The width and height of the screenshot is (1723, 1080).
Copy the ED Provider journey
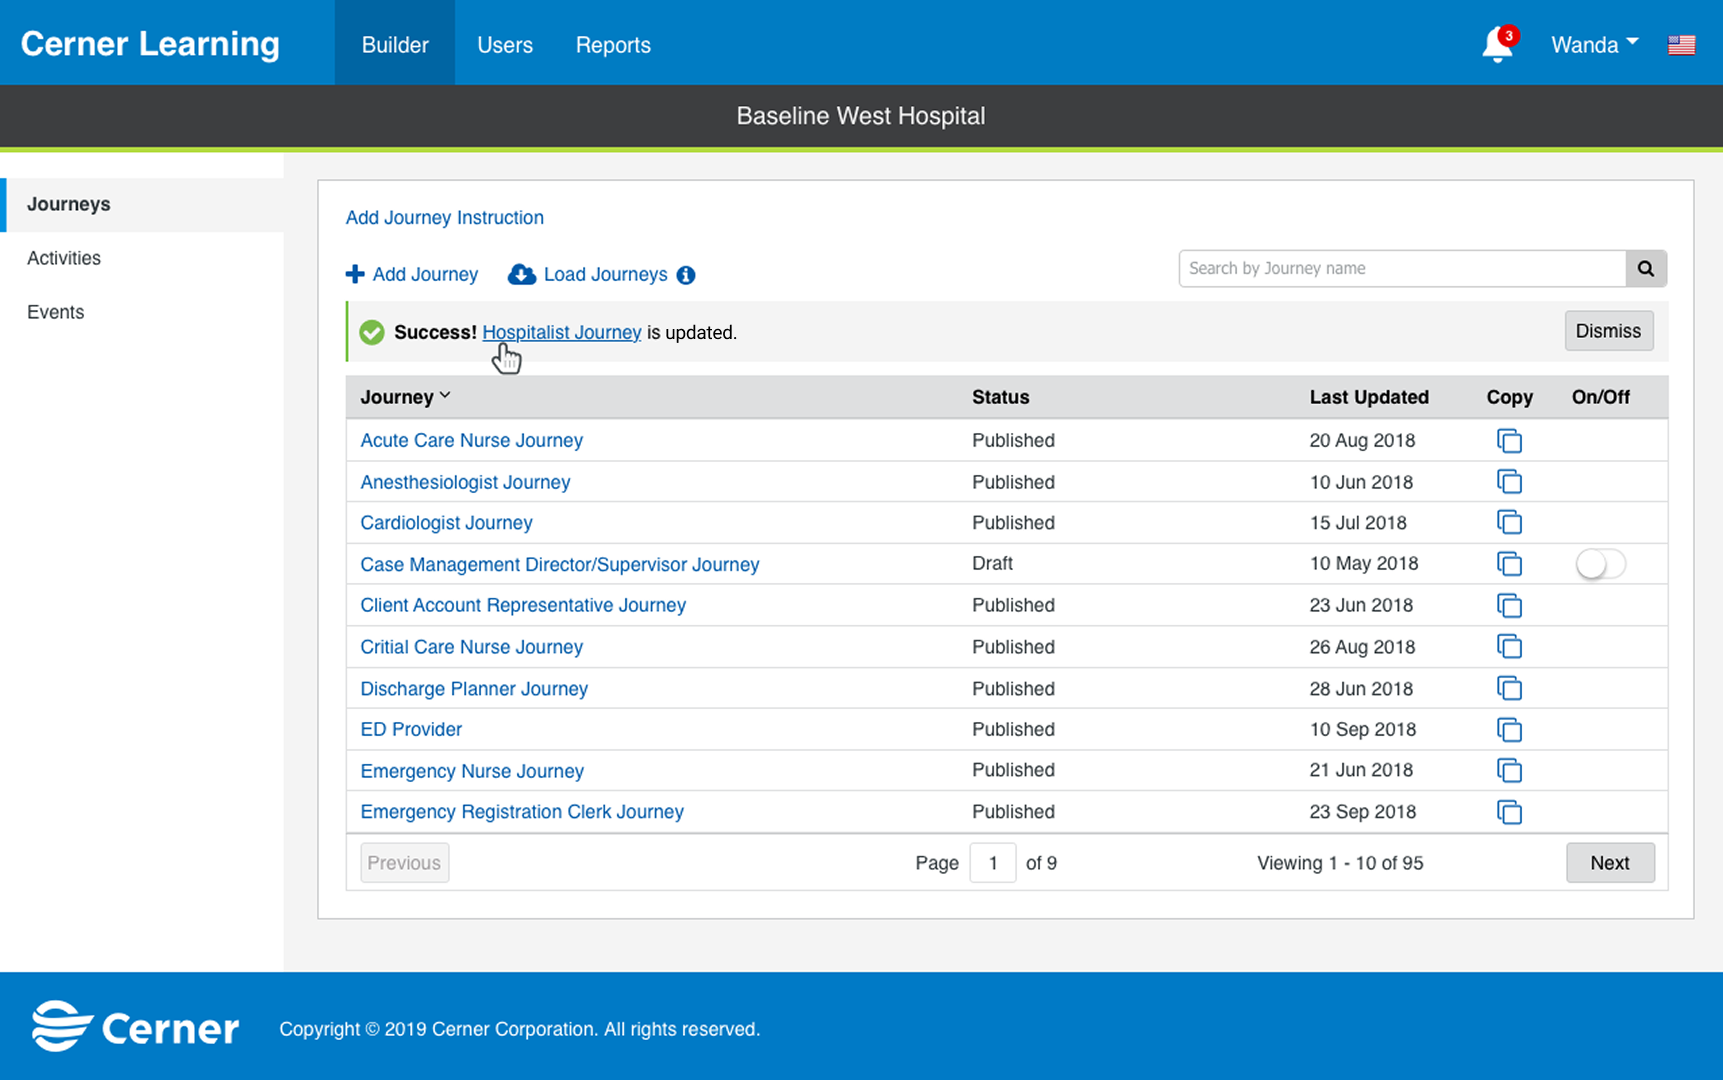pos(1509,729)
